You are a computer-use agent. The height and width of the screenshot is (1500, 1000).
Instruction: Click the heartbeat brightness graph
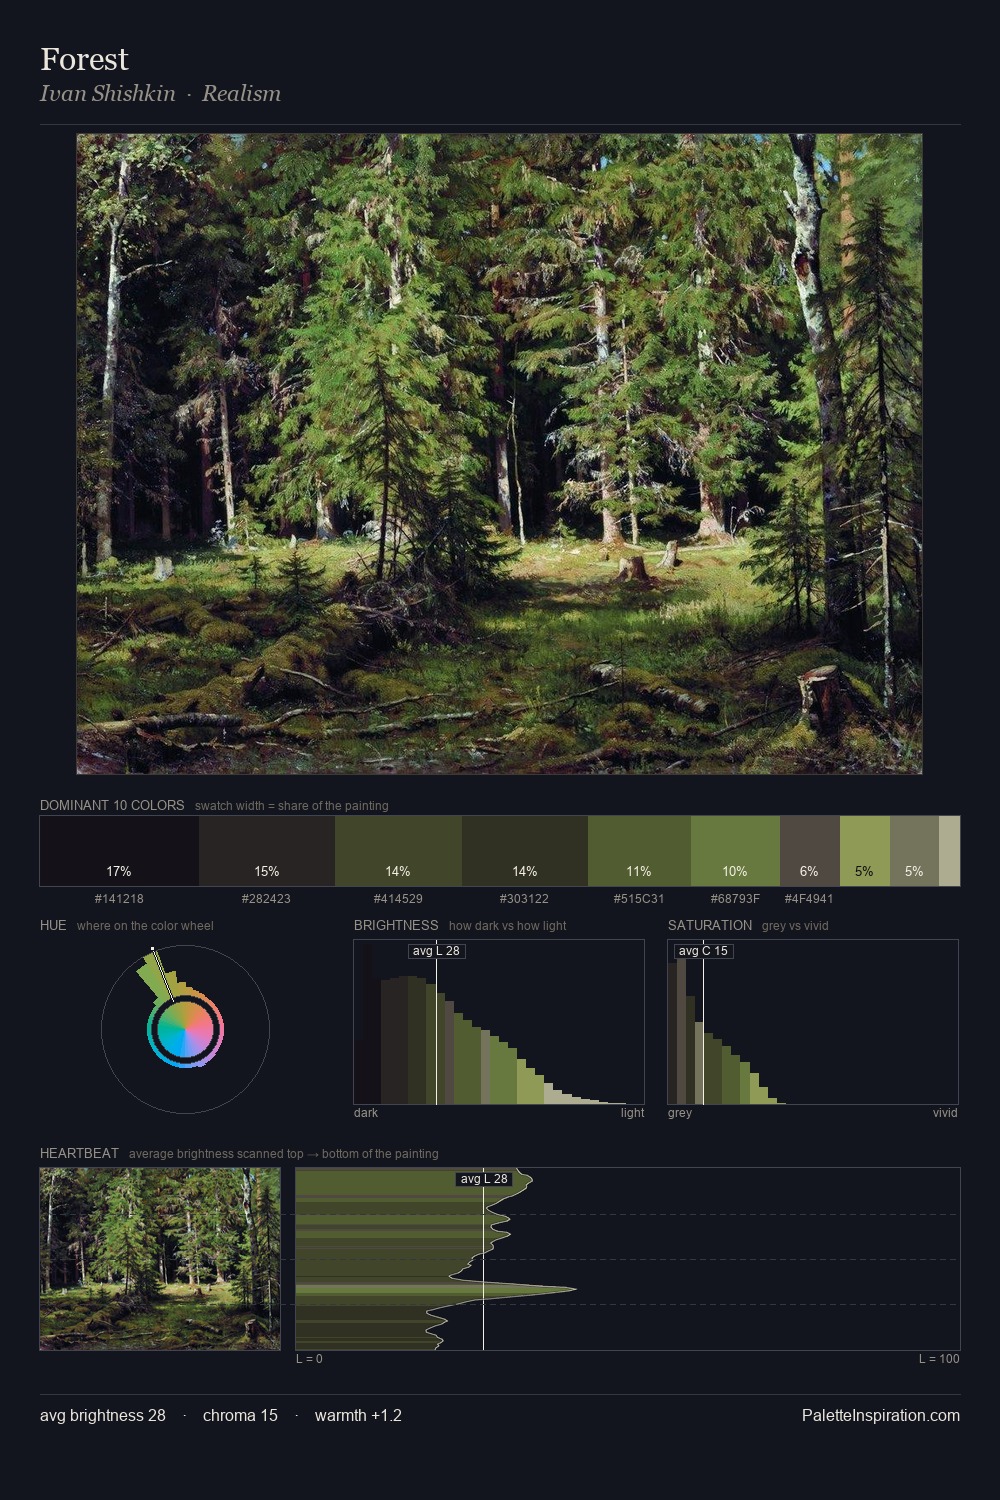coord(628,1259)
